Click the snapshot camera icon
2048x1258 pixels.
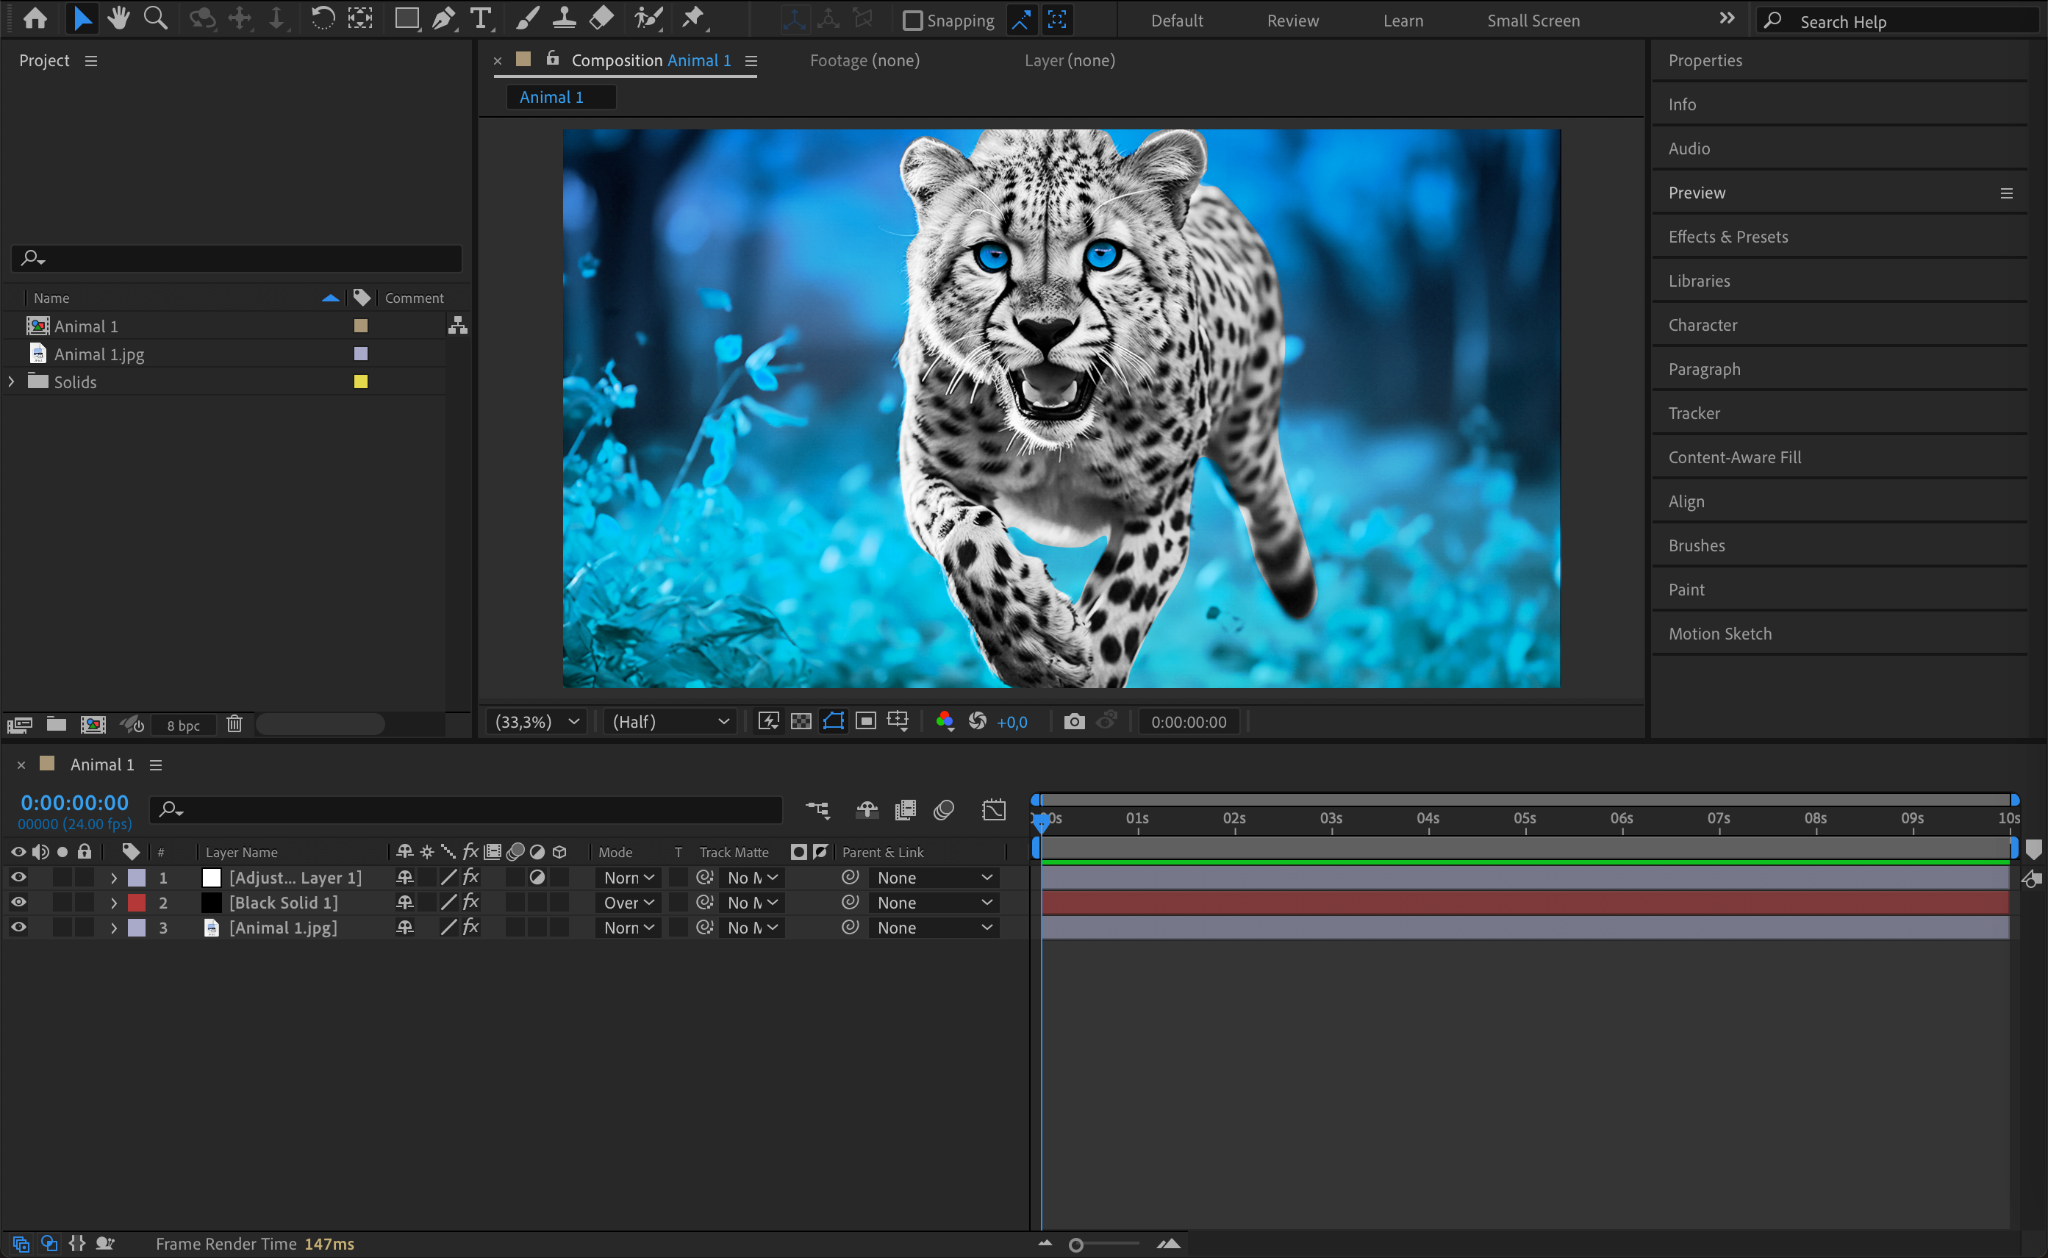click(1074, 721)
